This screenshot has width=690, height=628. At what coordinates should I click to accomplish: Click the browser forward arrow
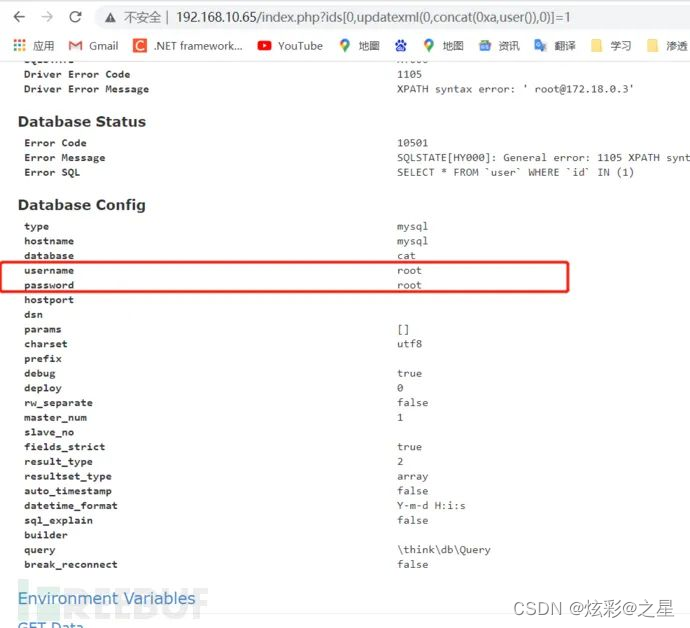(47, 17)
